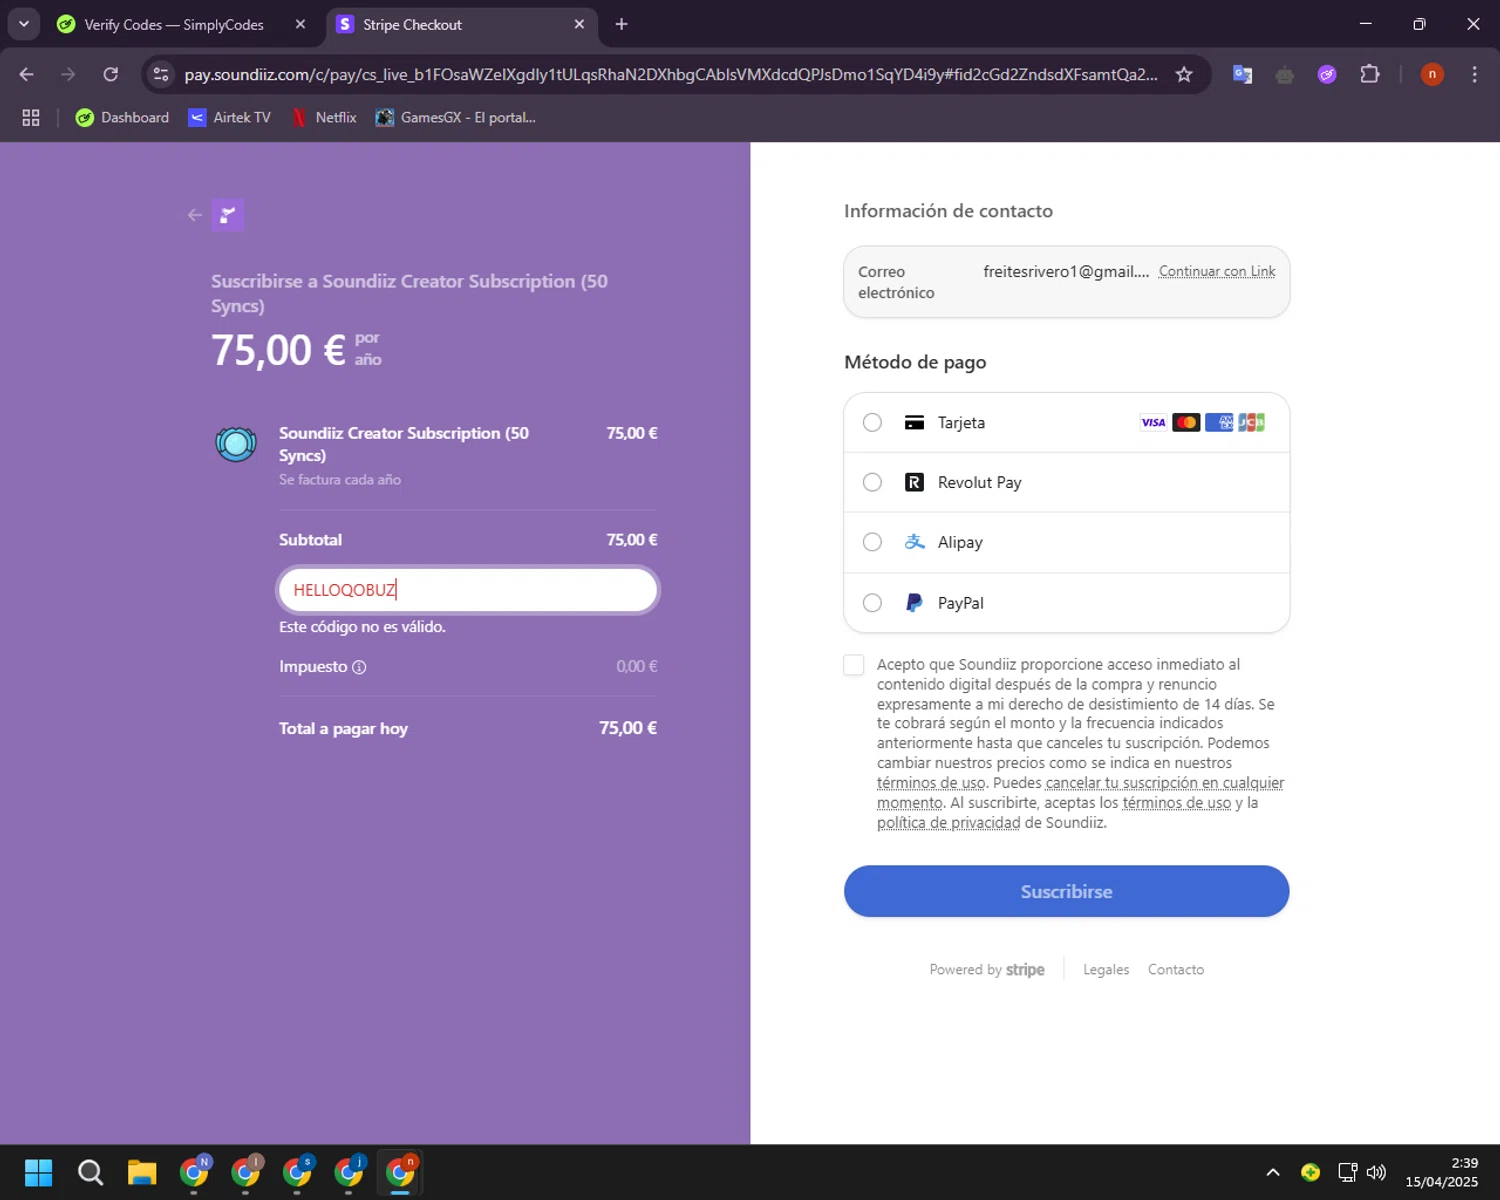Screen dimensions: 1500x1200
Task: Click the Alipay logo icon
Action: pos(914,542)
